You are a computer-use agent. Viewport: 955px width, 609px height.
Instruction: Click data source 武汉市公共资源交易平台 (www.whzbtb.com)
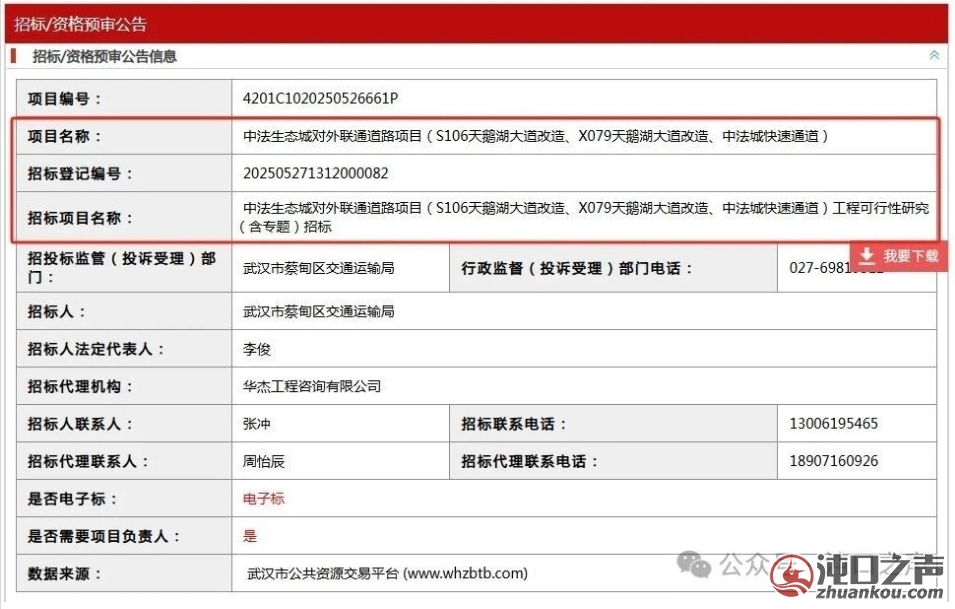click(387, 574)
